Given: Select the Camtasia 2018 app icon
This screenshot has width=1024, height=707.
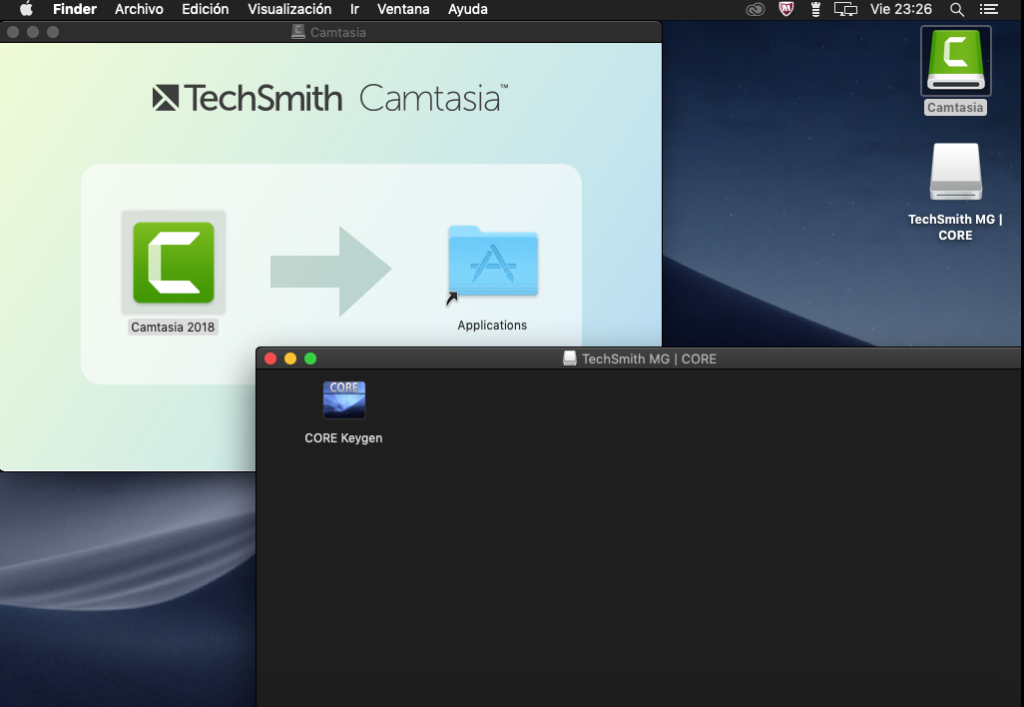Looking at the screenshot, I should 173,262.
